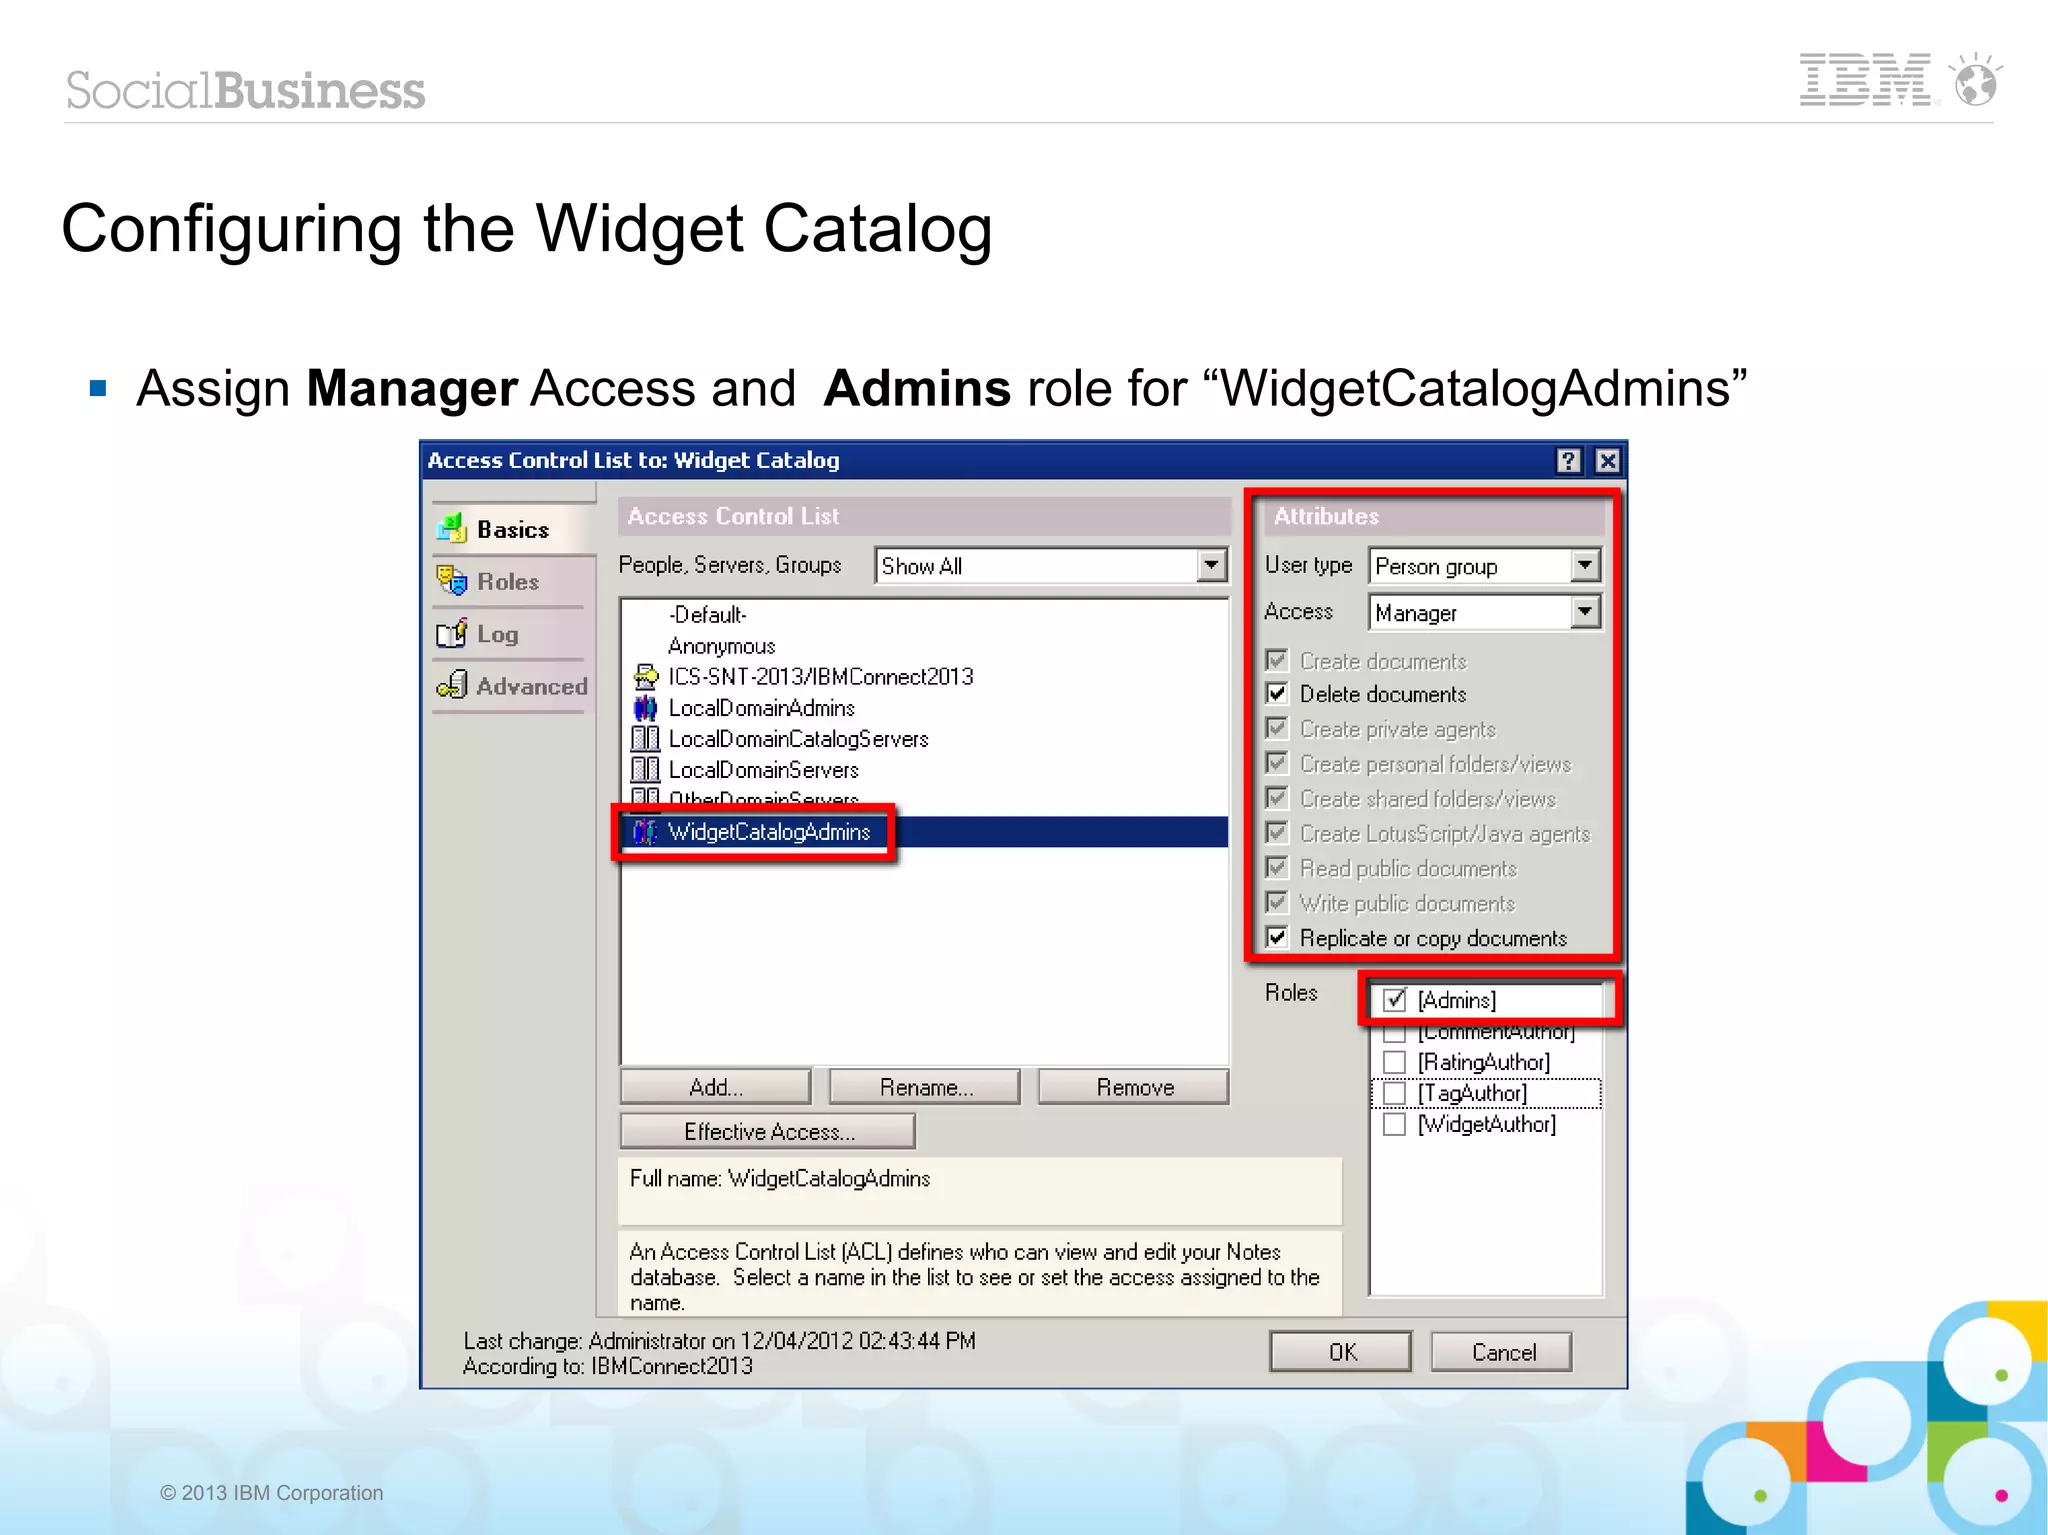Click the Basics panel icon
Viewport: 2048px width, 1535px height.
coord(453,528)
